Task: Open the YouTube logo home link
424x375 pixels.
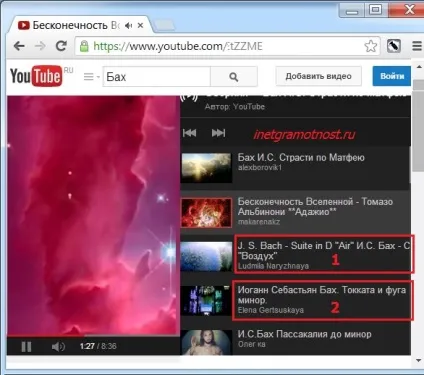Action: click(x=37, y=76)
